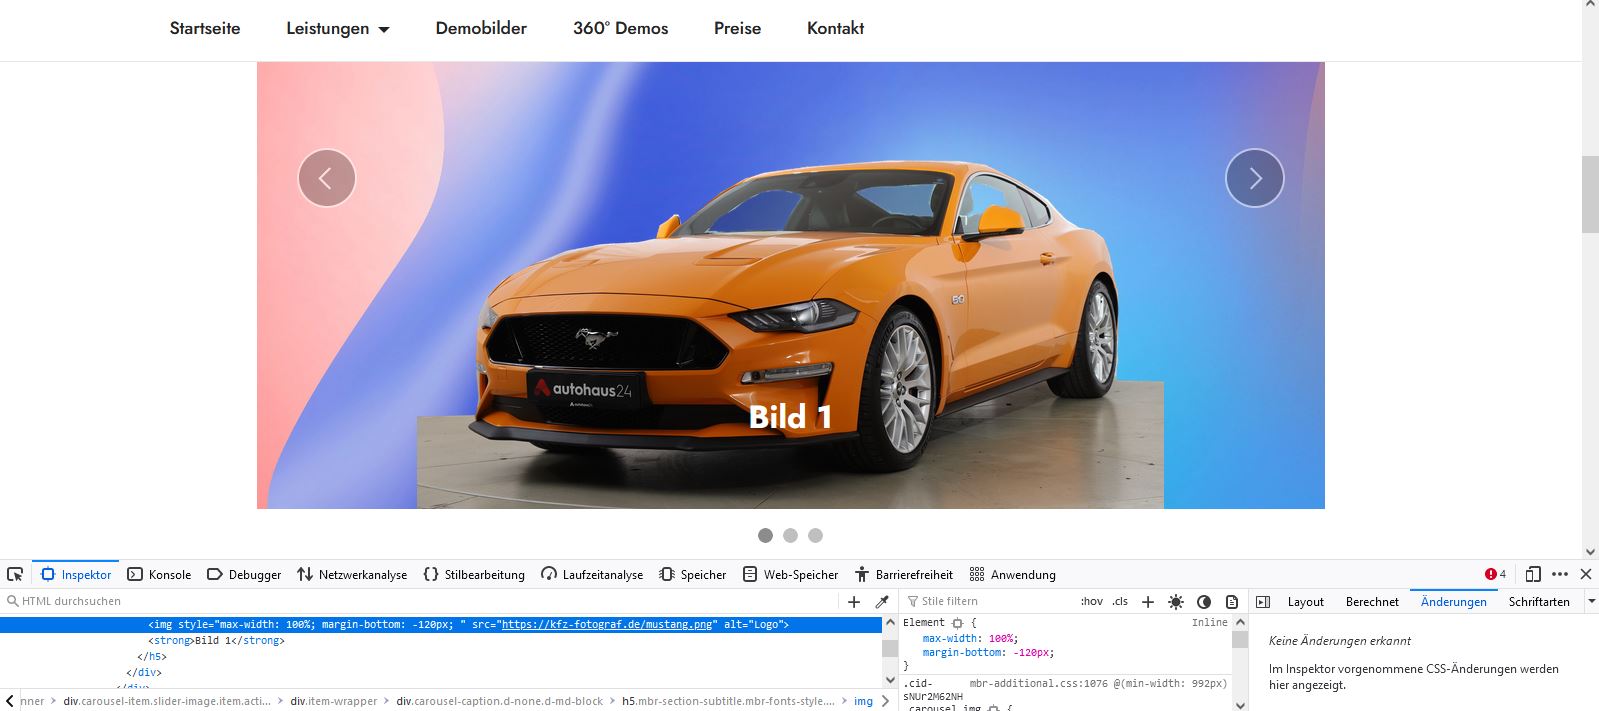The image size is (1599, 711).
Task: Open the Laufzeitanalyse panel
Action: point(592,574)
